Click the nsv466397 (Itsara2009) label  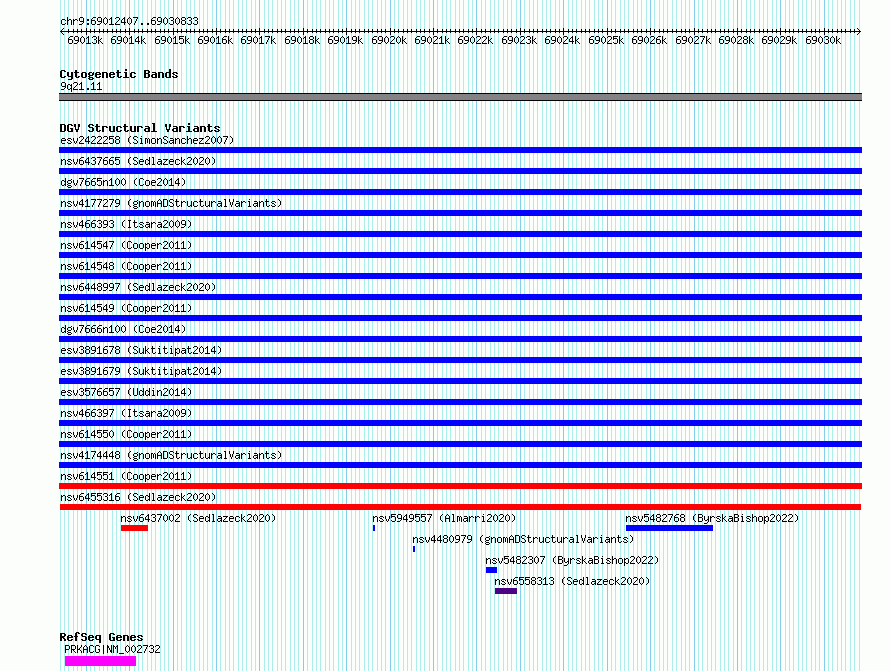(x=126, y=413)
